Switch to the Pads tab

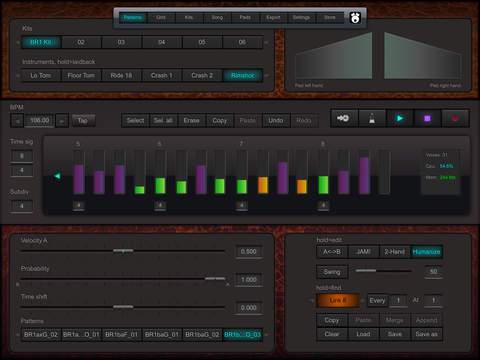coord(245,17)
